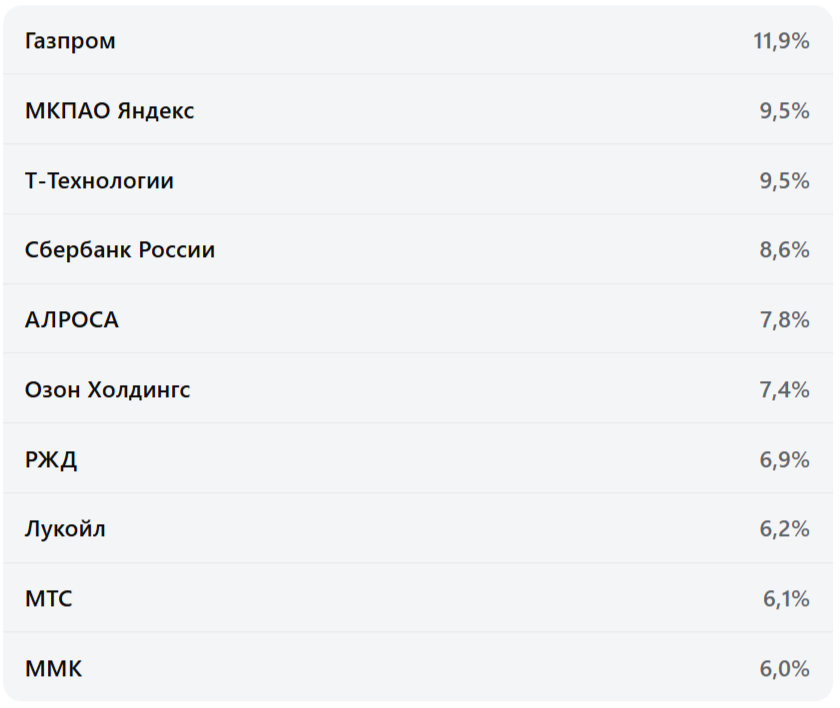Click the 6,1% value for МТС
The height and width of the screenshot is (708, 840).
(786, 599)
